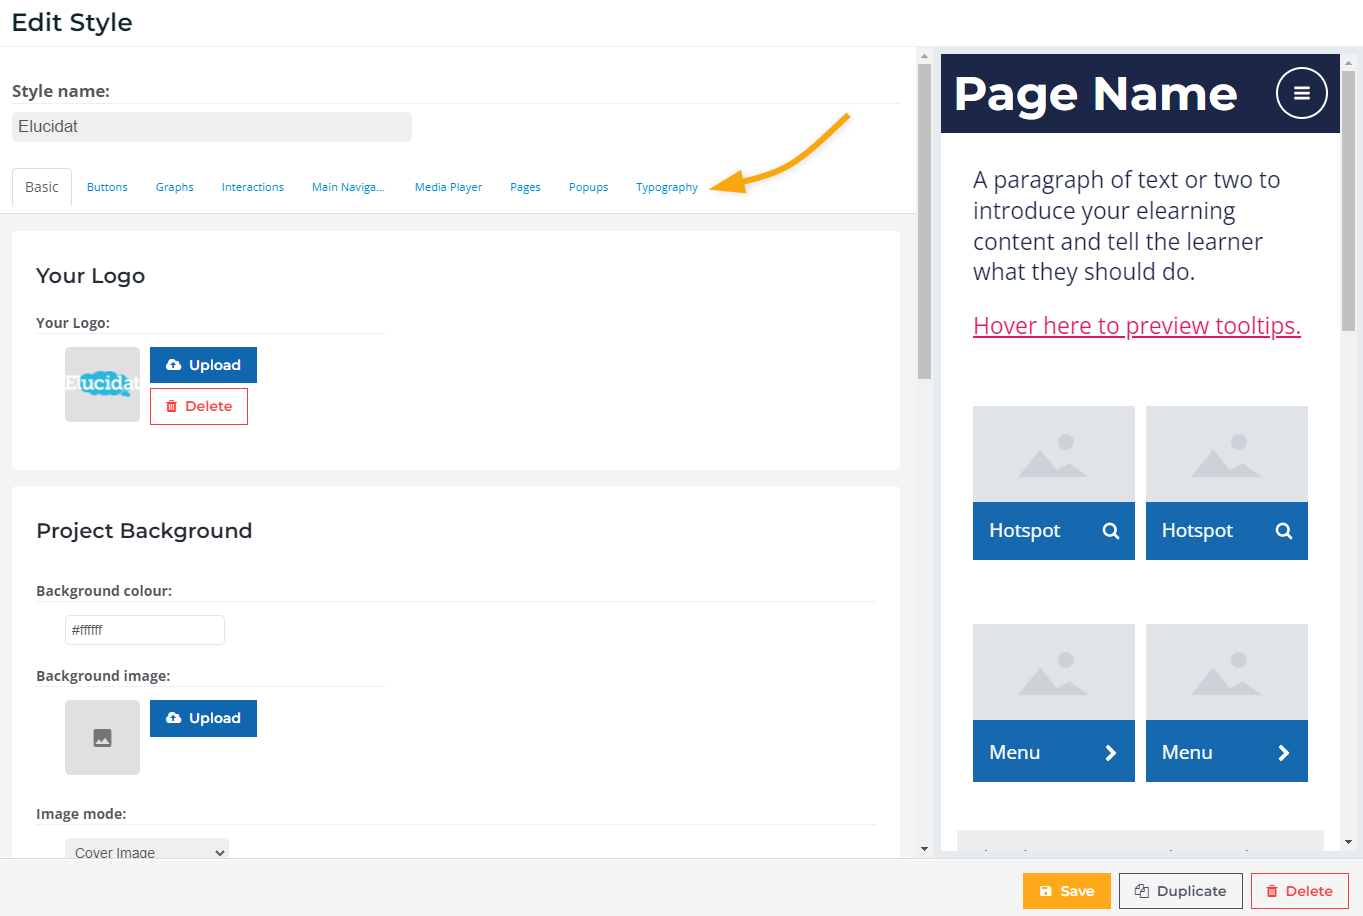Click the Style name input field
Viewport: 1363px width, 916px height.
coord(212,127)
